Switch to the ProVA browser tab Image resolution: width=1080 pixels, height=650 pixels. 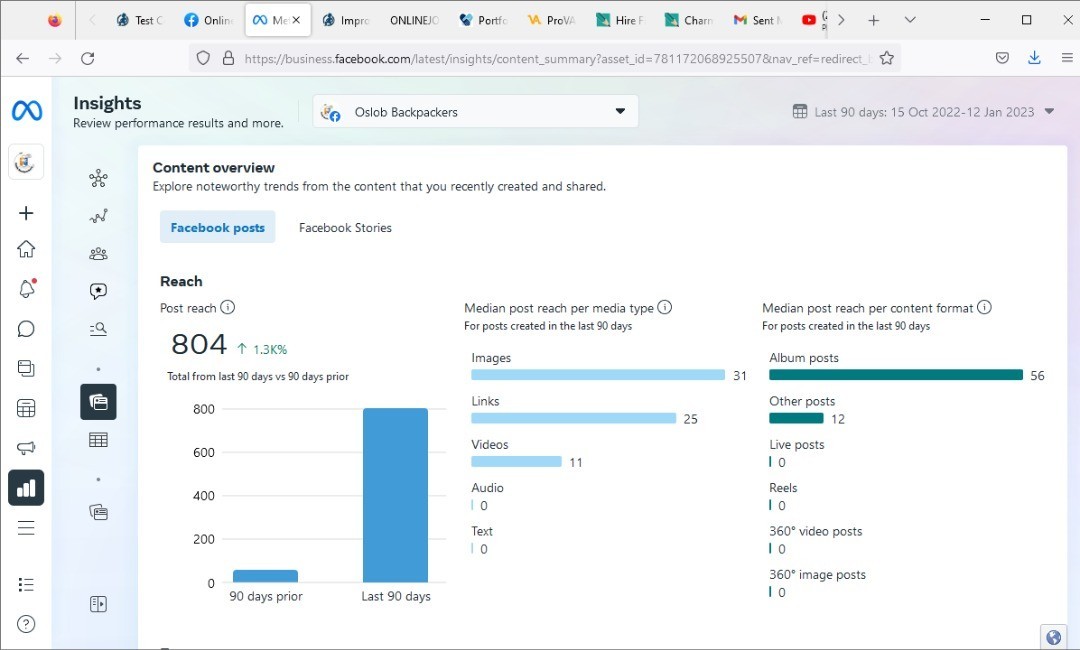point(551,20)
